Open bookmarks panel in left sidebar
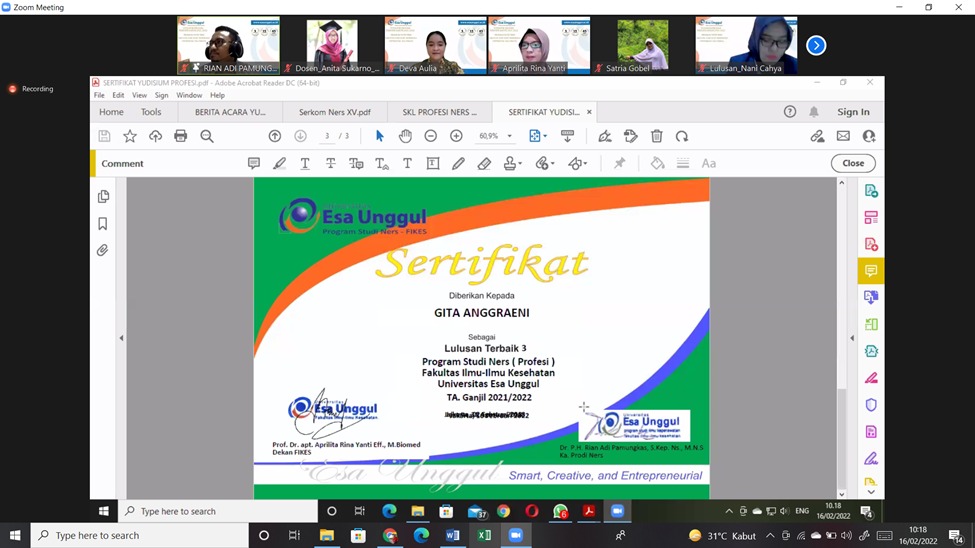The width and height of the screenshot is (975, 548). coord(103,223)
